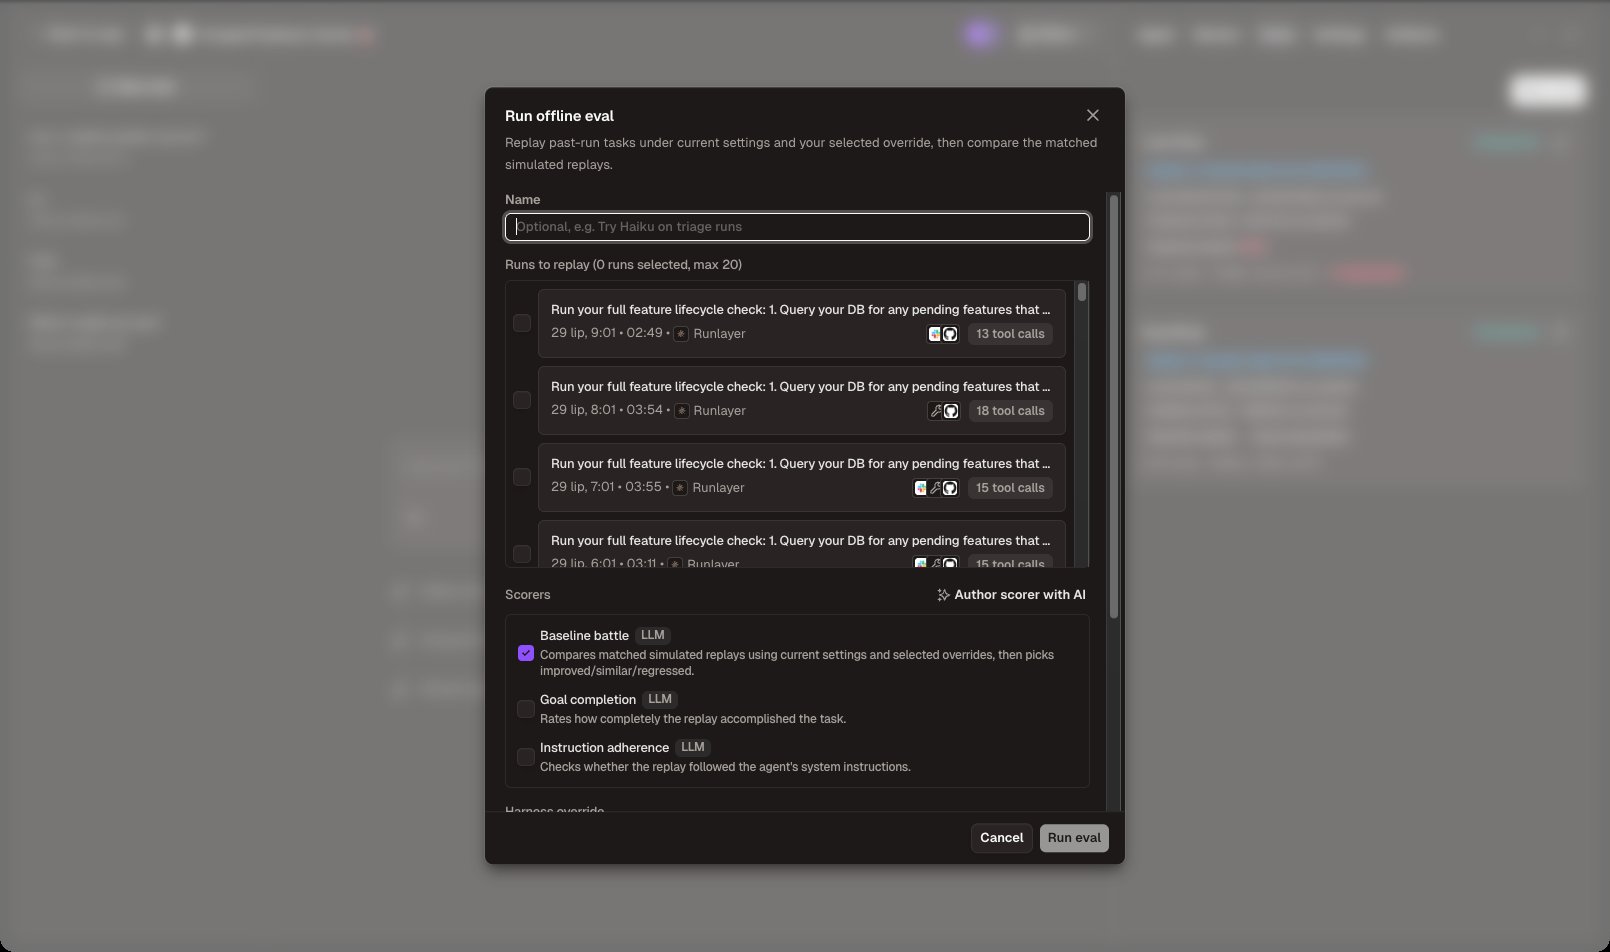
Task: Click the Goal completion label
Action: 588,700
